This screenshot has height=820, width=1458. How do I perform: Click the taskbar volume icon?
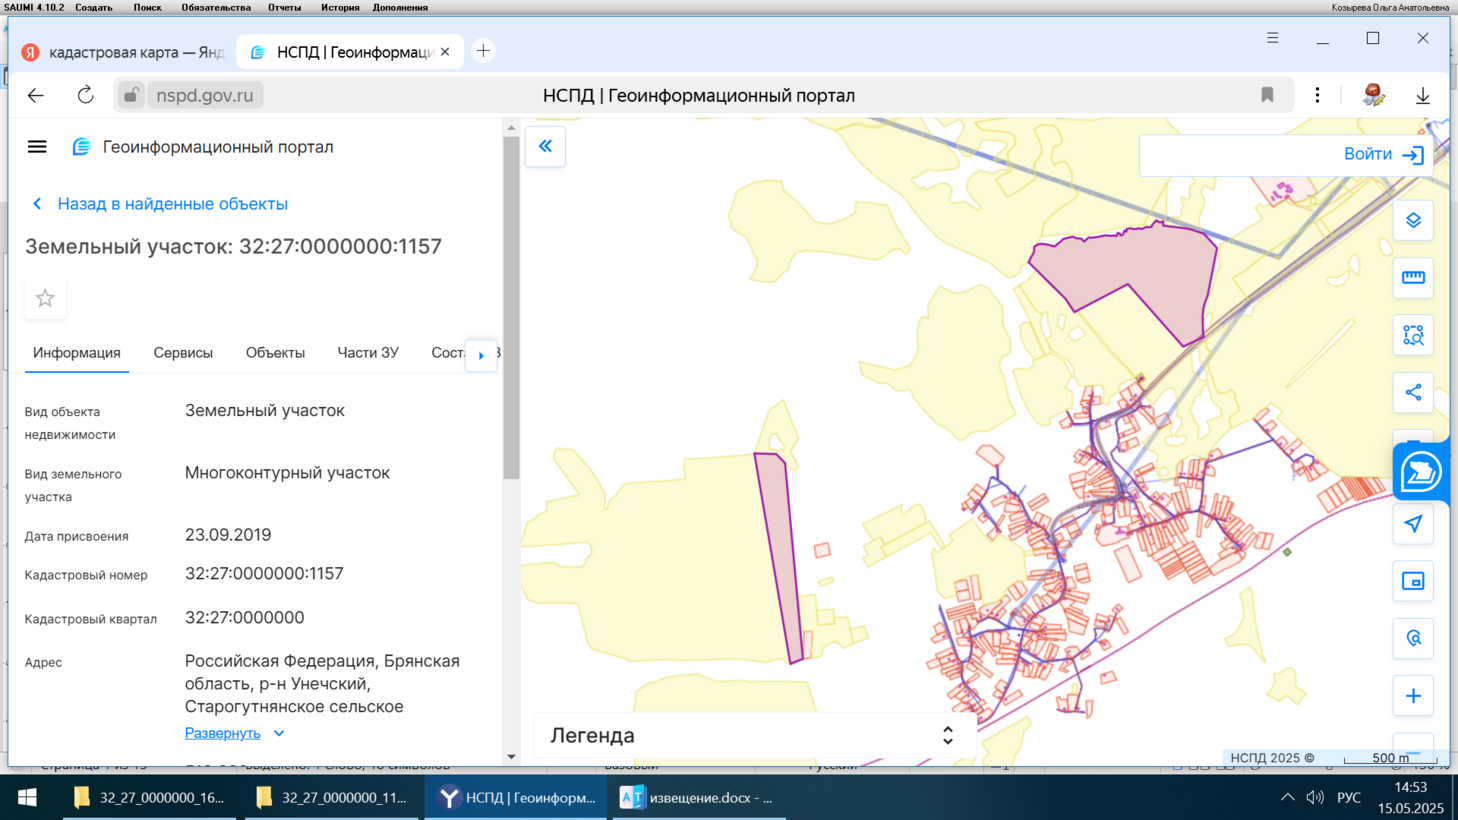(x=1314, y=798)
